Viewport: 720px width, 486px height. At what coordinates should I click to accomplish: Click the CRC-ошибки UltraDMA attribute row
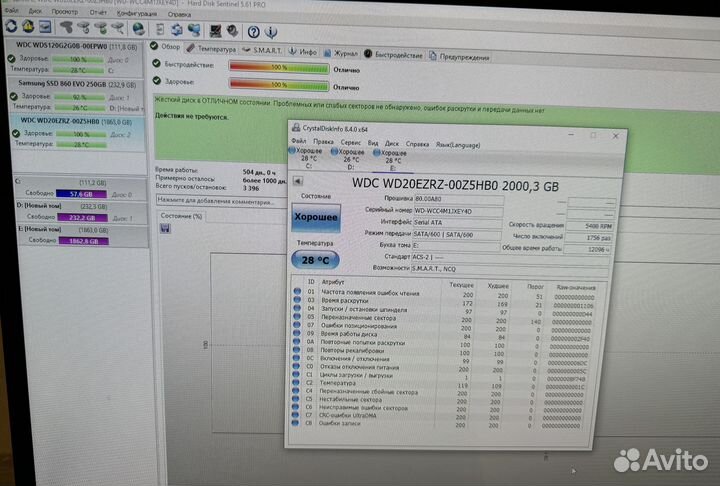pos(440,417)
